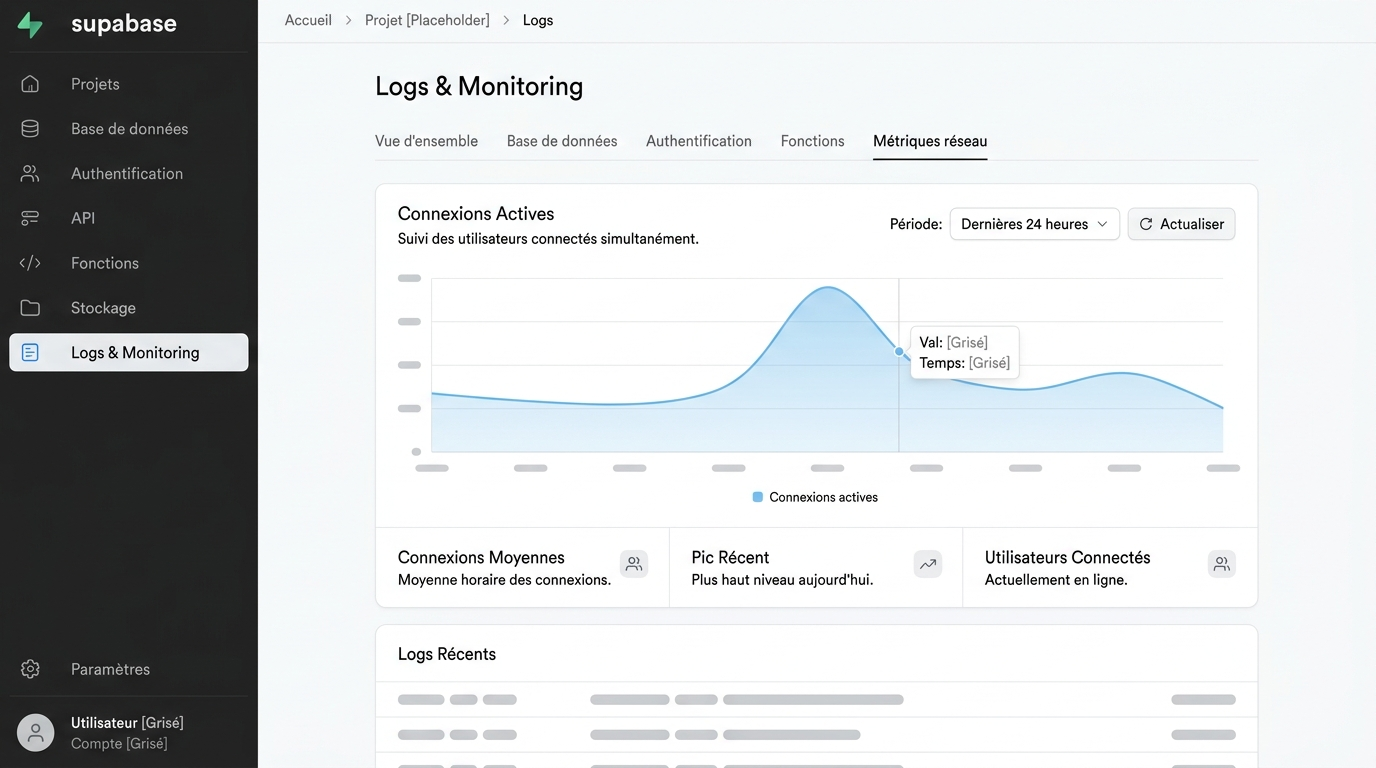Image resolution: width=1376 pixels, height=768 pixels.
Task: Switch to Base de données tab
Action: (x=562, y=141)
